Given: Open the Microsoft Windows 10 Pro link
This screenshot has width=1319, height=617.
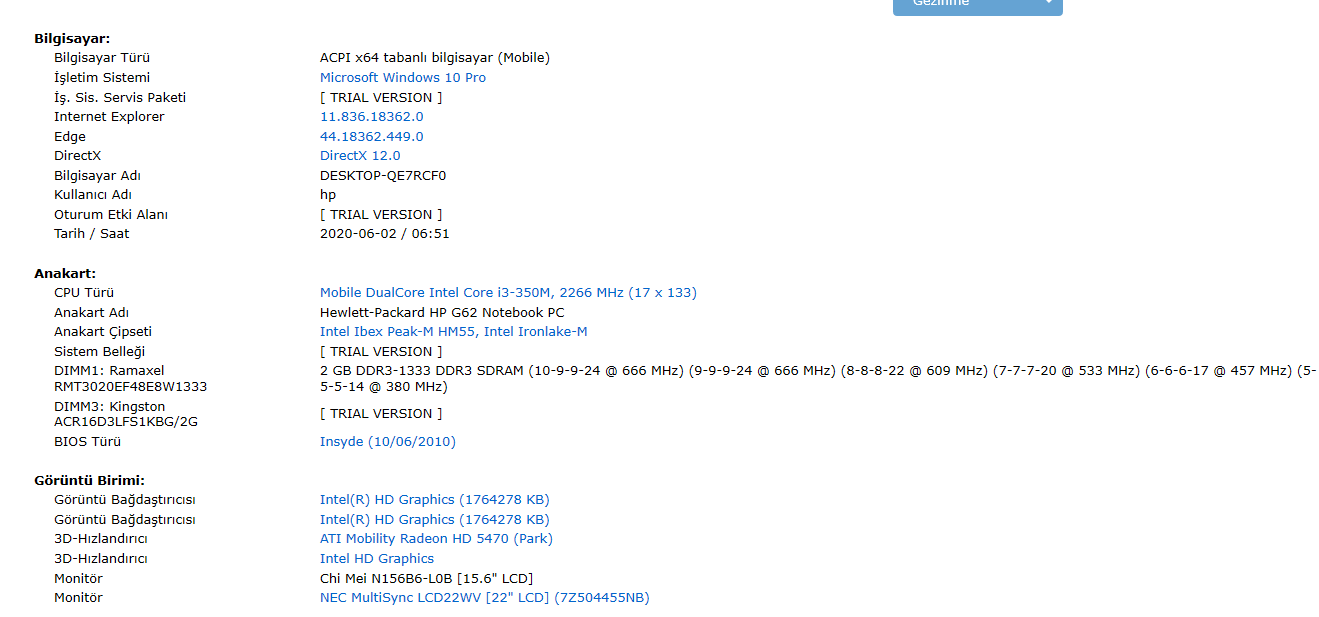Looking at the screenshot, I should tap(403, 77).
